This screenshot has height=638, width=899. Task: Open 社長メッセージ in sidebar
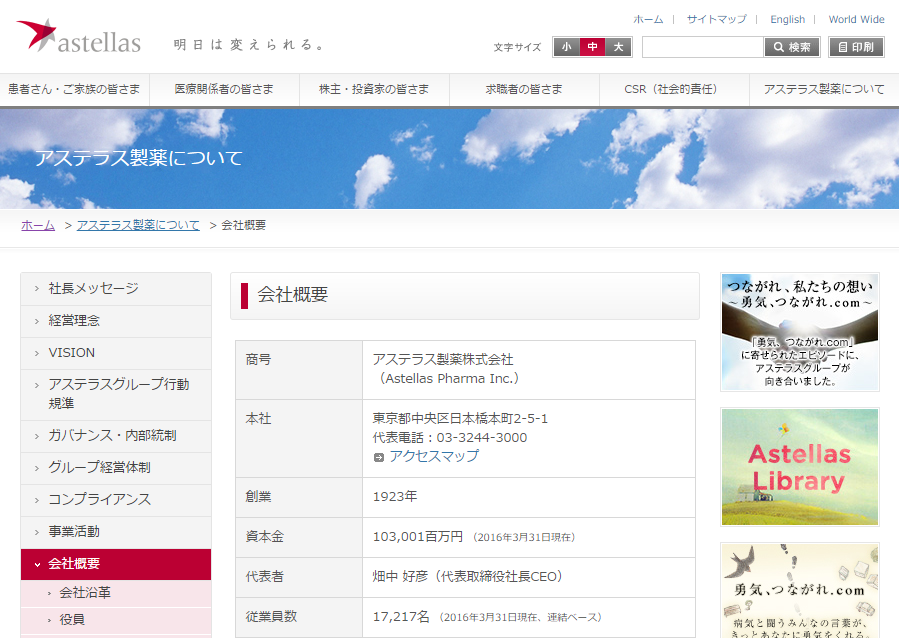116,289
